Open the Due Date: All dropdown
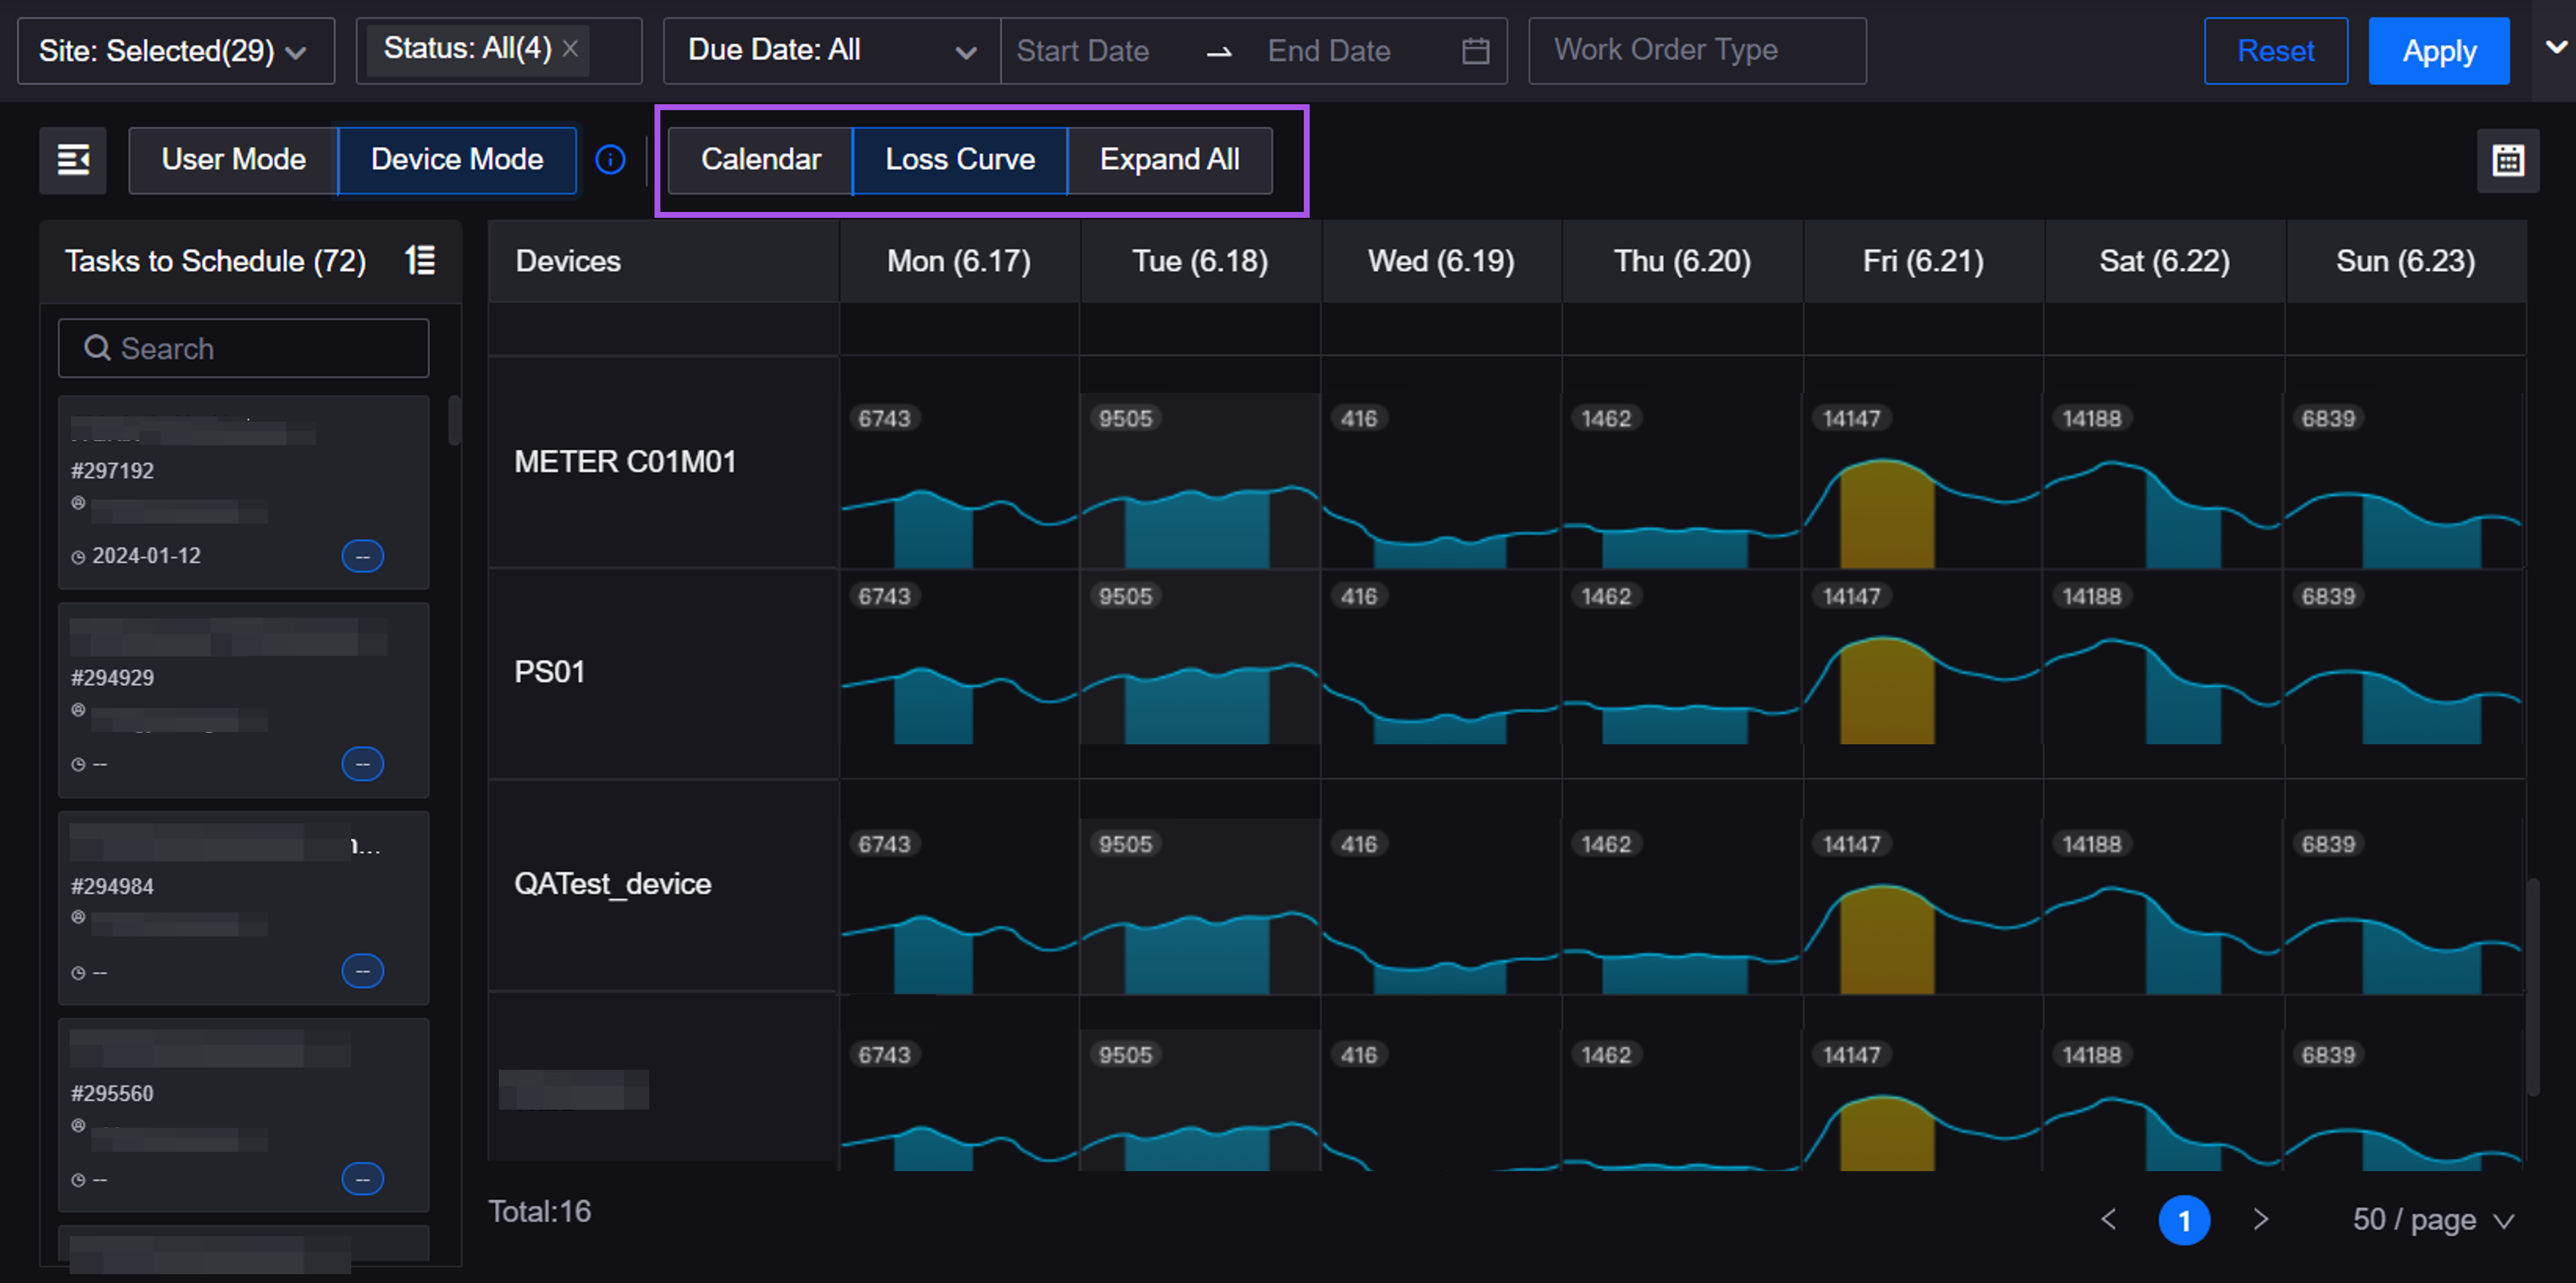Image resolution: width=2576 pixels, height=1283 pixels. click(830, 51)
